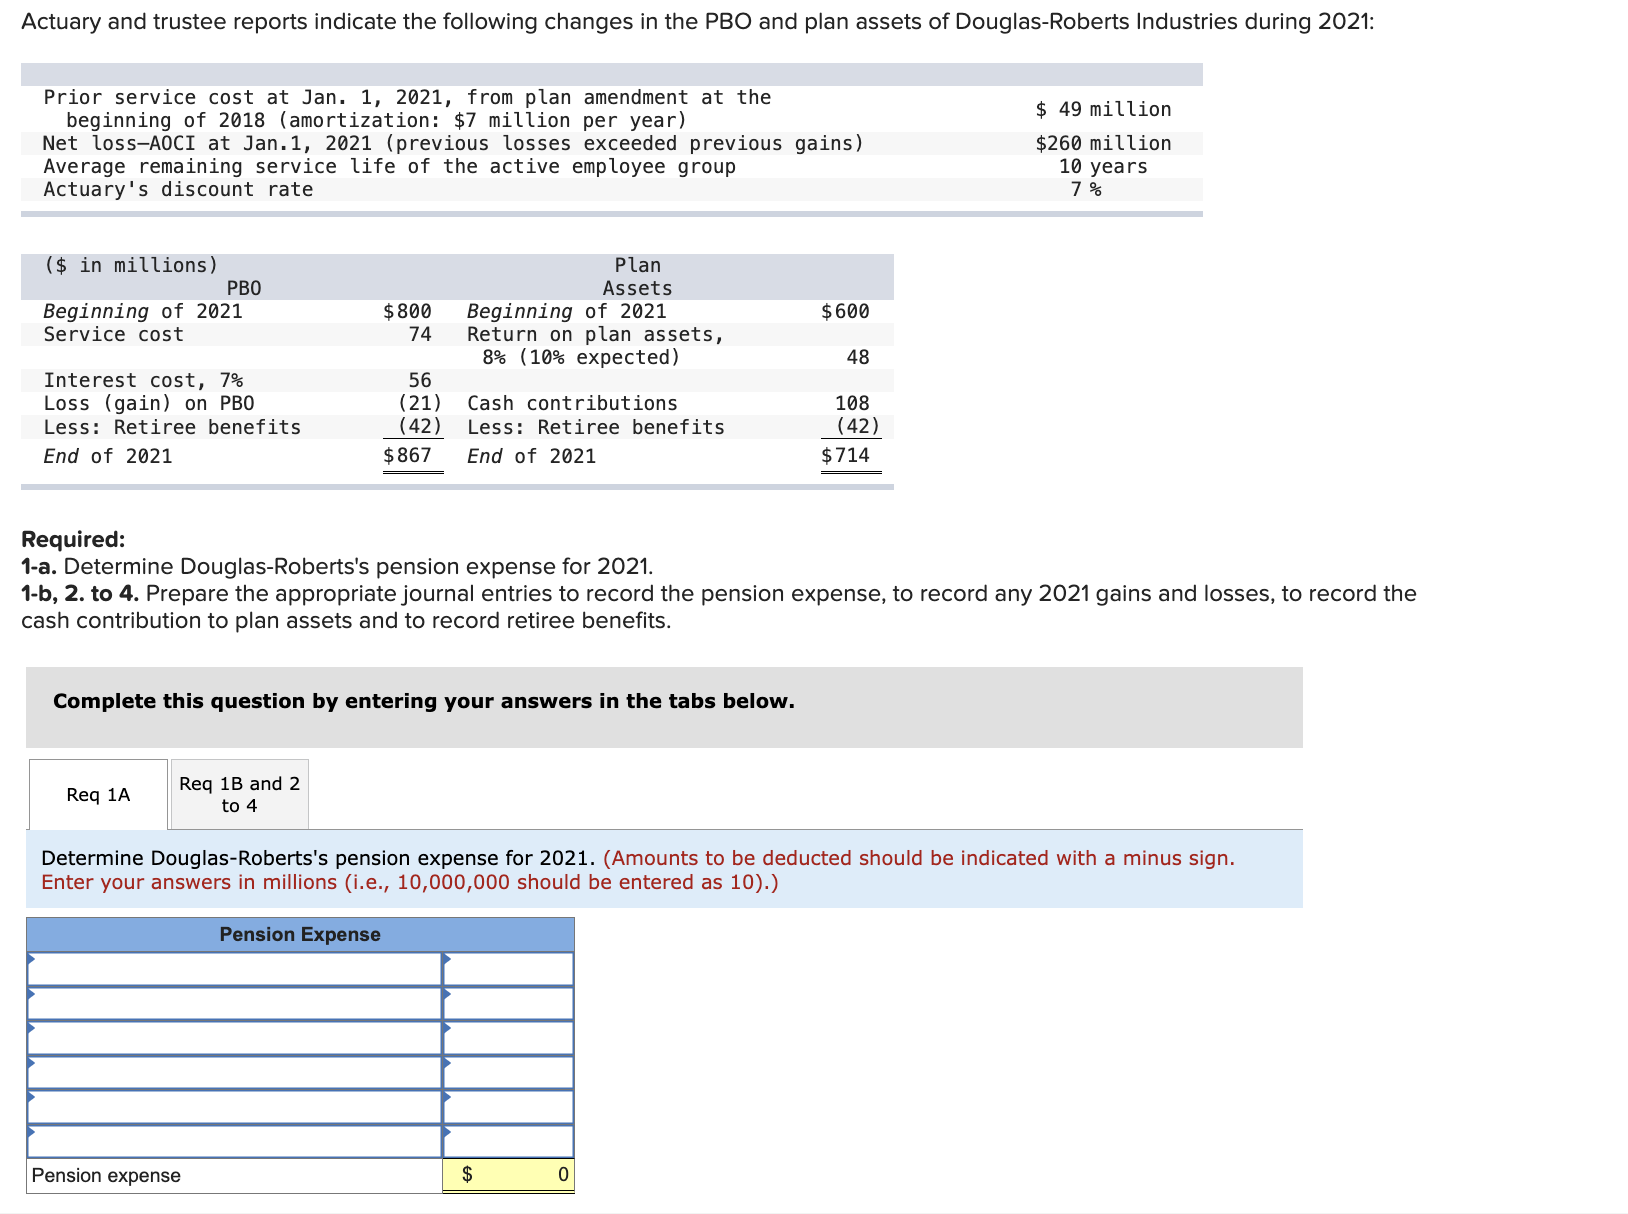Switch to the "Req 1B and 2 to 4" tab
Viewport: 1628px width, 1214px height.
pyautogui.click(x=239, y=793)
